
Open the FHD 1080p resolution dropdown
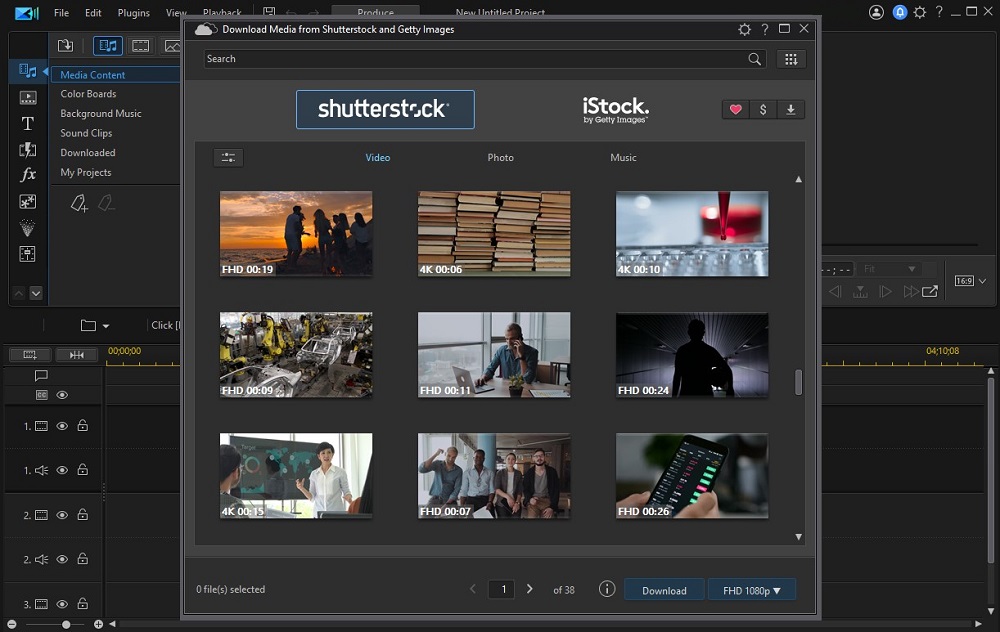[752, 590]
